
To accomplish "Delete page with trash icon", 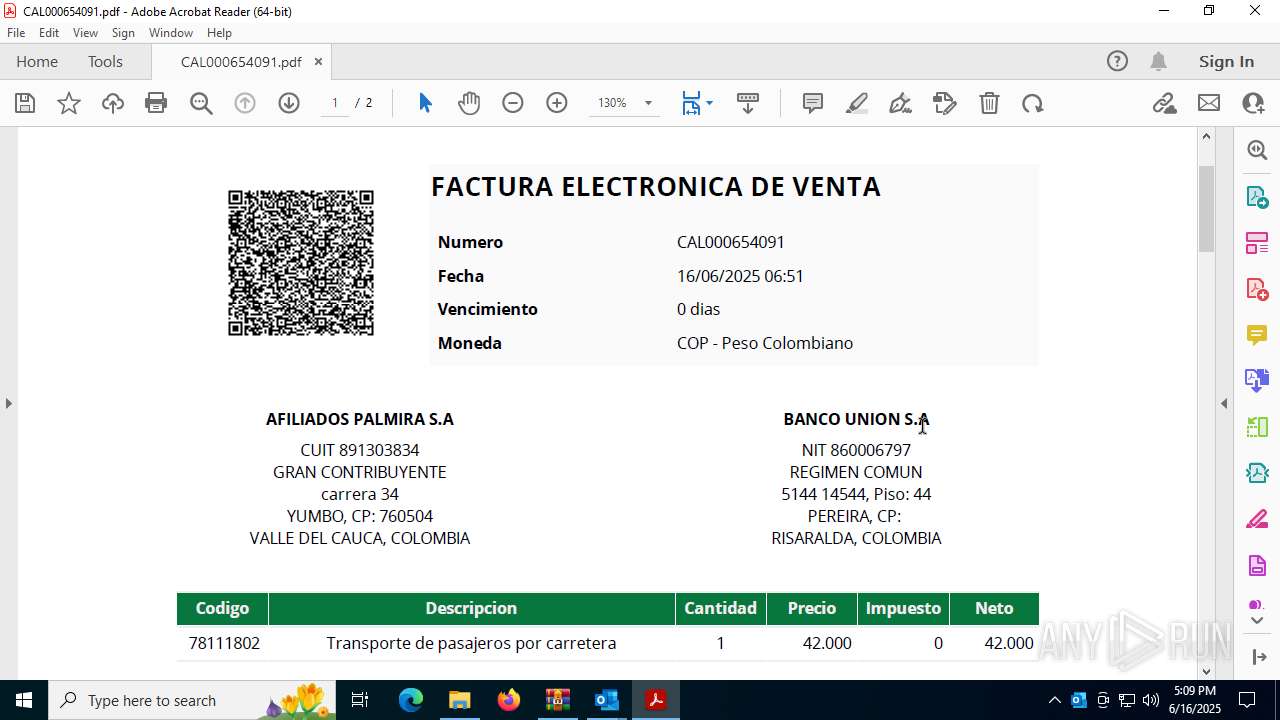I will (x=989, y=103).
